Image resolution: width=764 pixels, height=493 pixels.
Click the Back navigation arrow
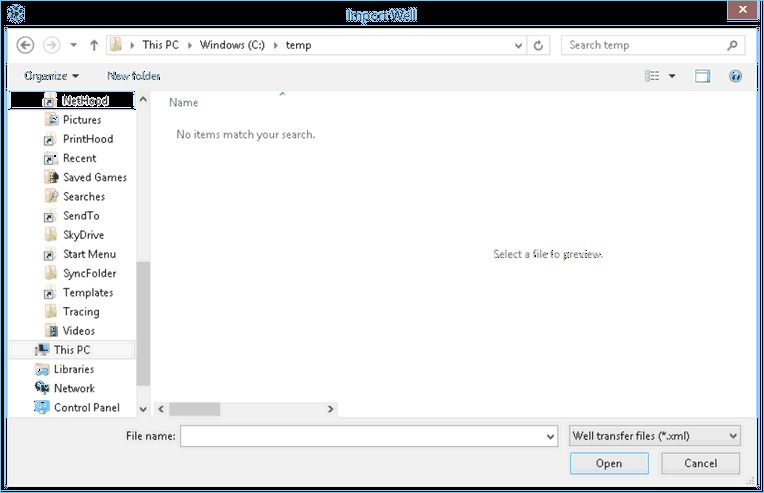pyautogui.click(x=26, y=45)
